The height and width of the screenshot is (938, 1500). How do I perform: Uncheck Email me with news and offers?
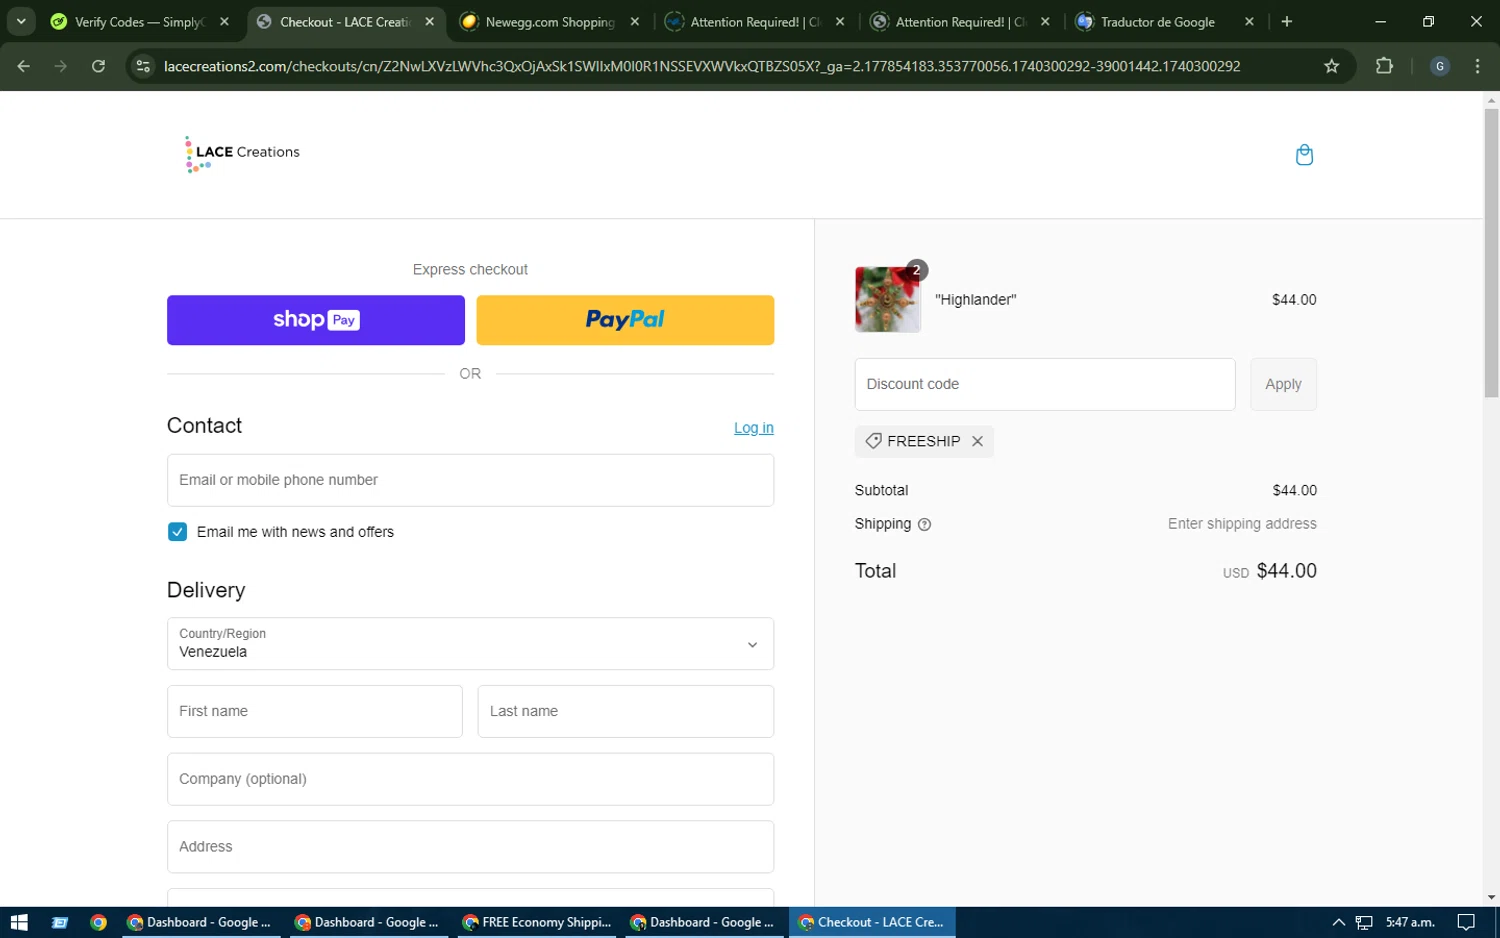pyautogui.click(x=177, y=532)
